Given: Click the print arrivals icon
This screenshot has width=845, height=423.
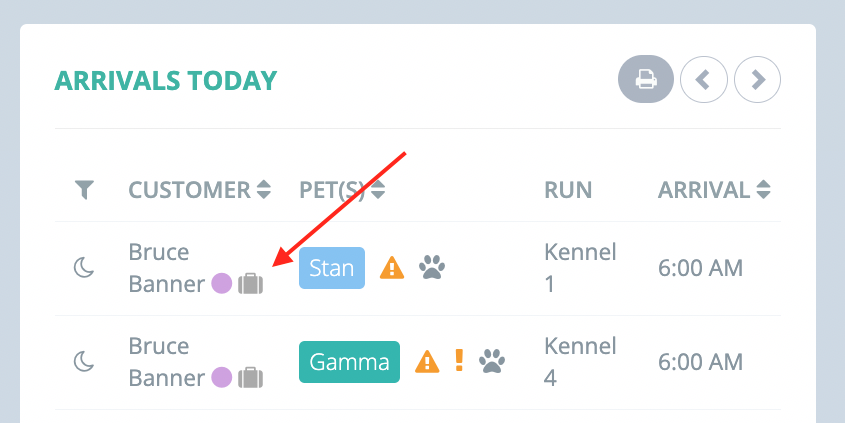Looking at the screenshot, I should click(x=646, y=79).
